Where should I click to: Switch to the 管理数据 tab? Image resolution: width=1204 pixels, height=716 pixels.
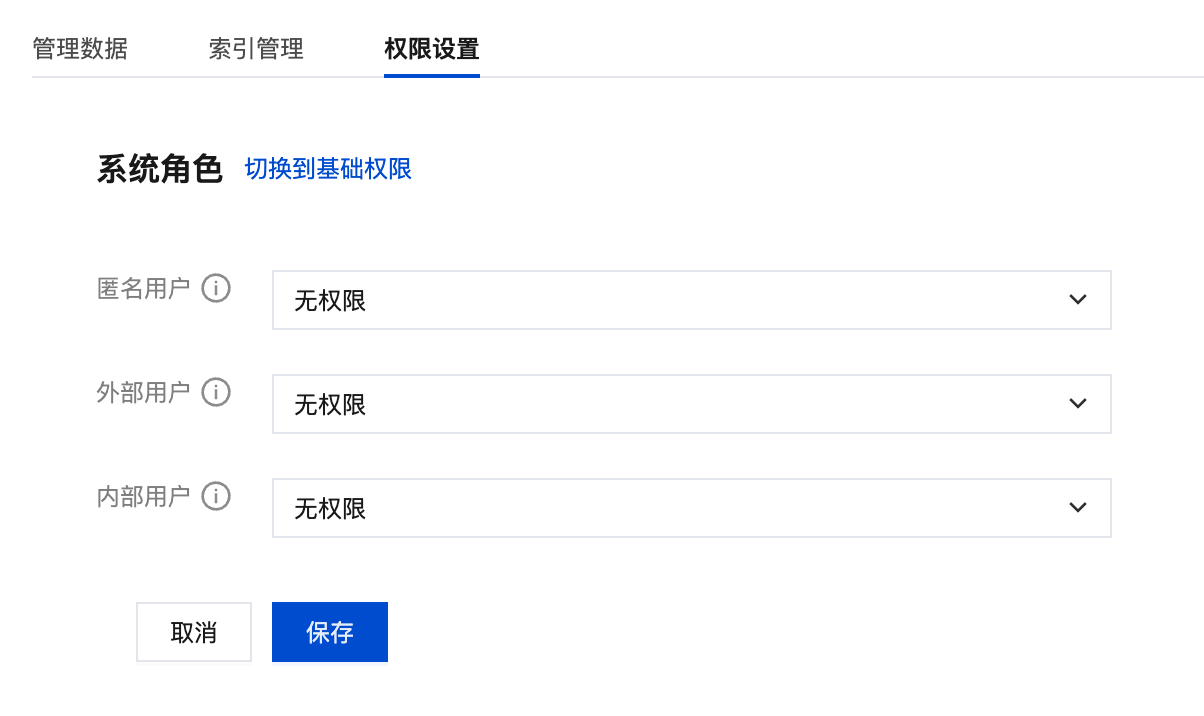80,49
